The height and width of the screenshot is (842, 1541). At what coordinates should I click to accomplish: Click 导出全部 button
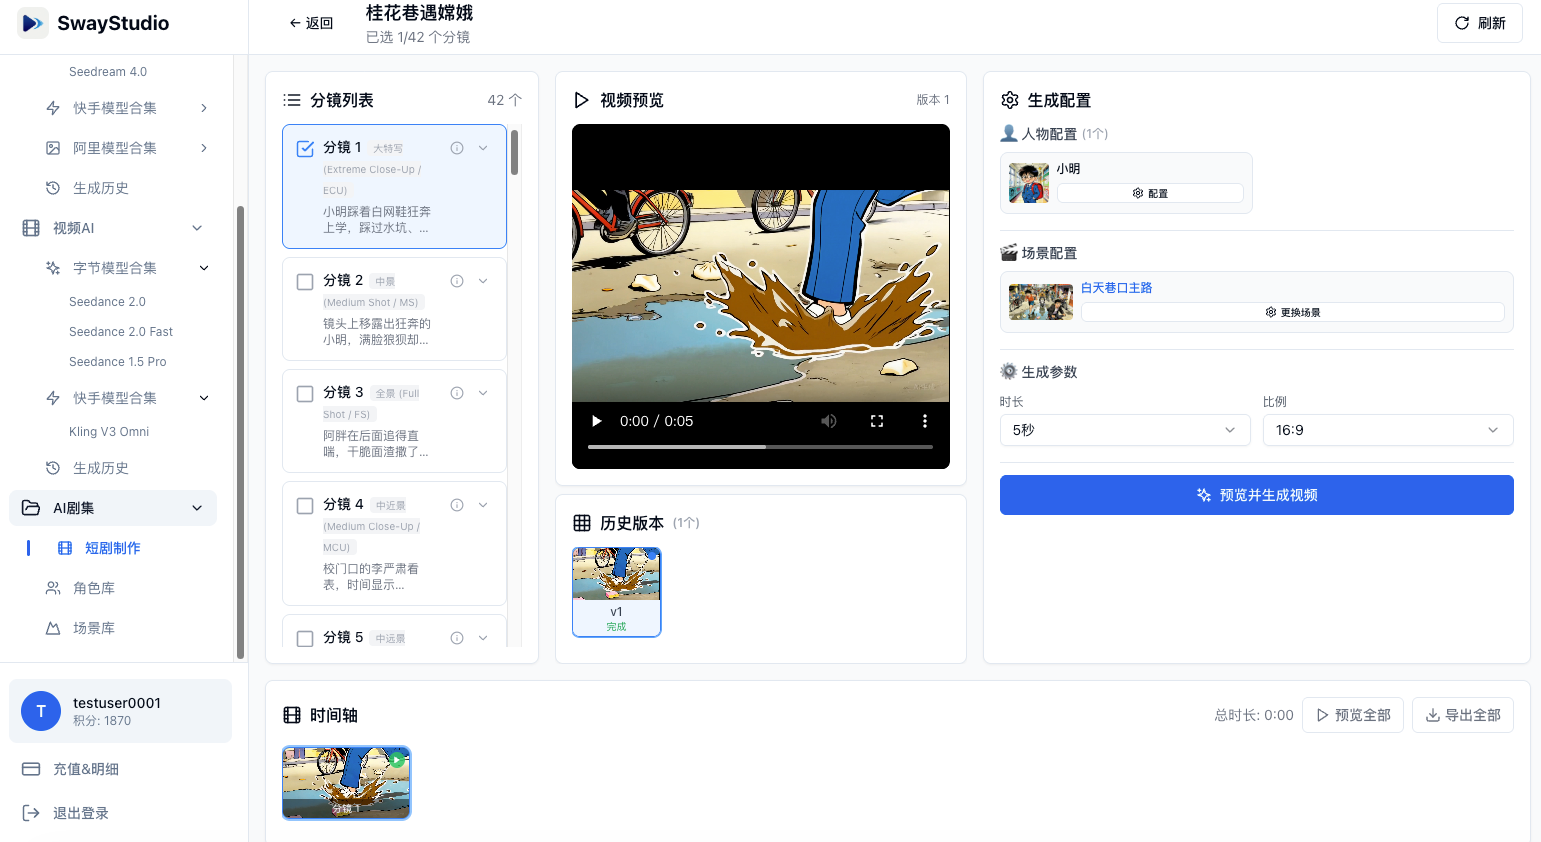tap(1463, 715)
